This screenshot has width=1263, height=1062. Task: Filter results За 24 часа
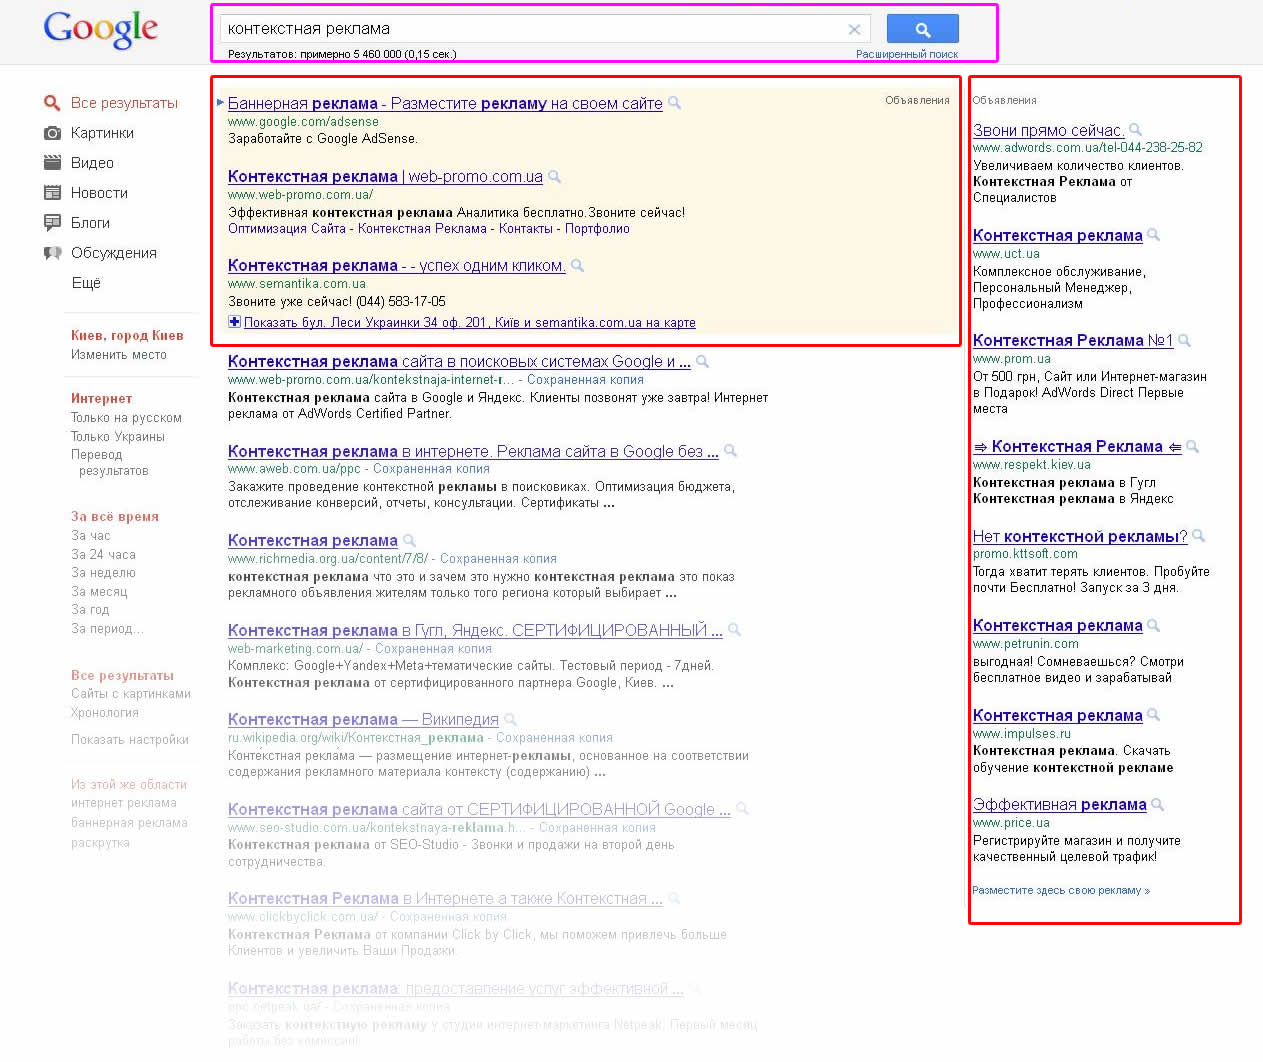tap(103, 555)
